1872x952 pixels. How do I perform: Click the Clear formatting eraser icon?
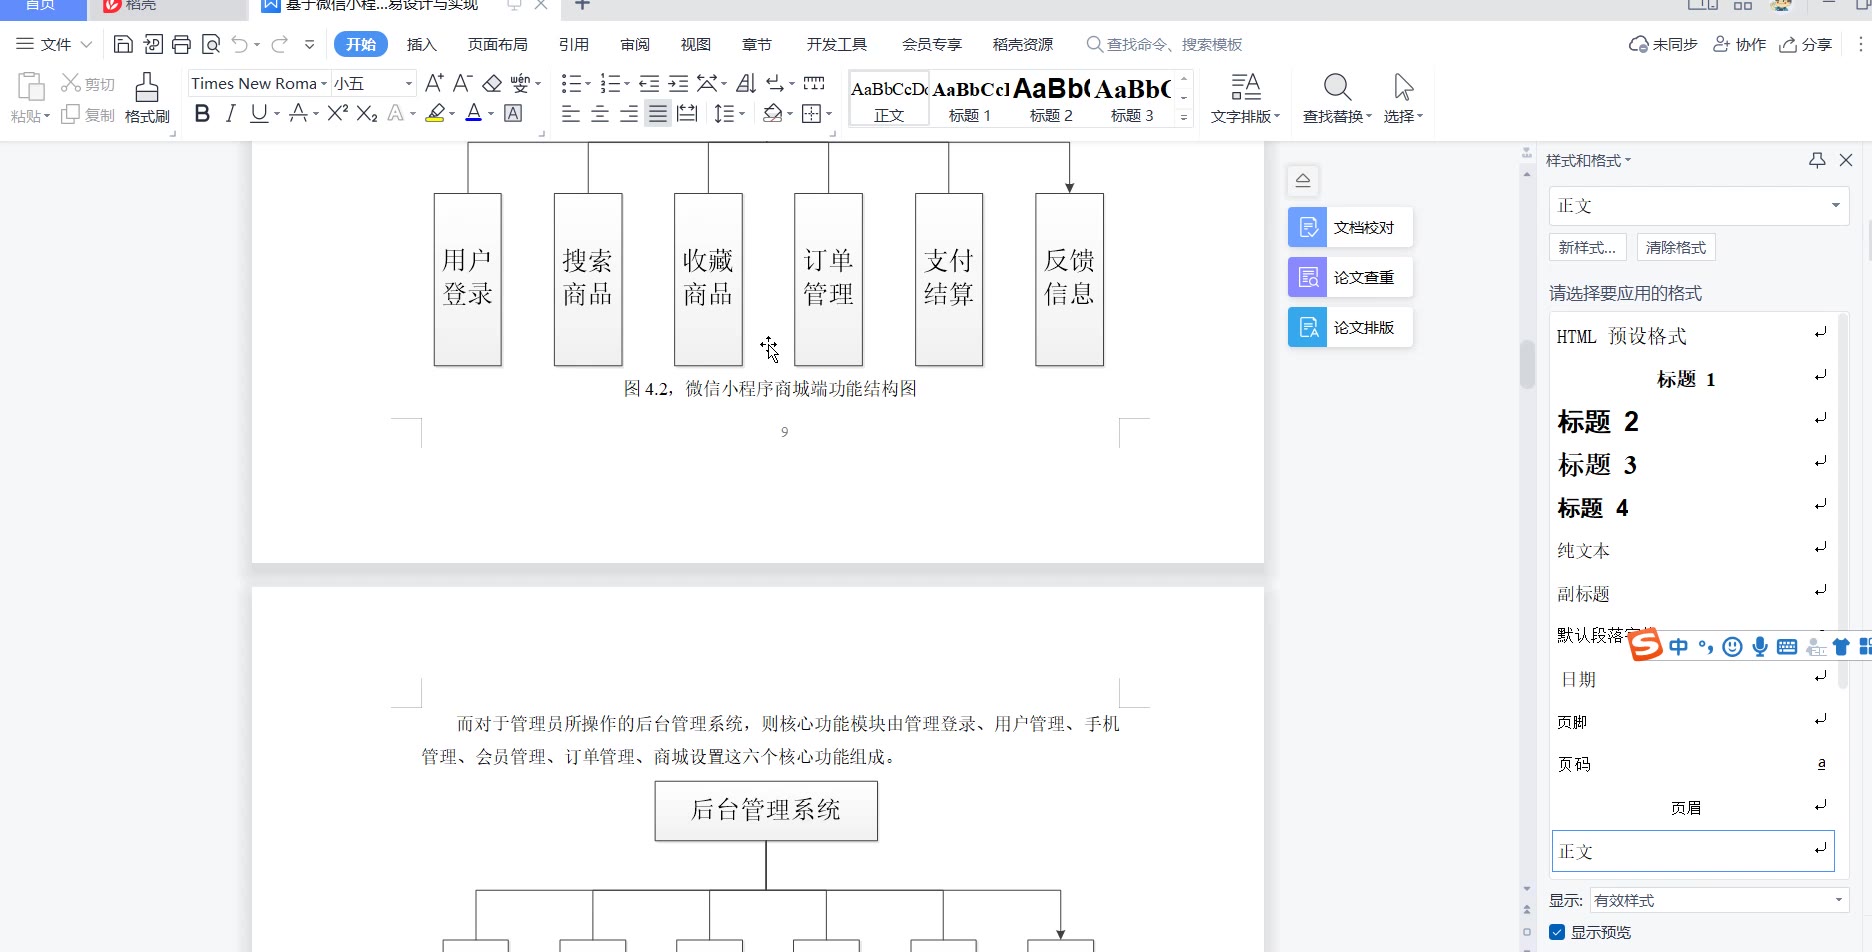[x=491, y=83]
